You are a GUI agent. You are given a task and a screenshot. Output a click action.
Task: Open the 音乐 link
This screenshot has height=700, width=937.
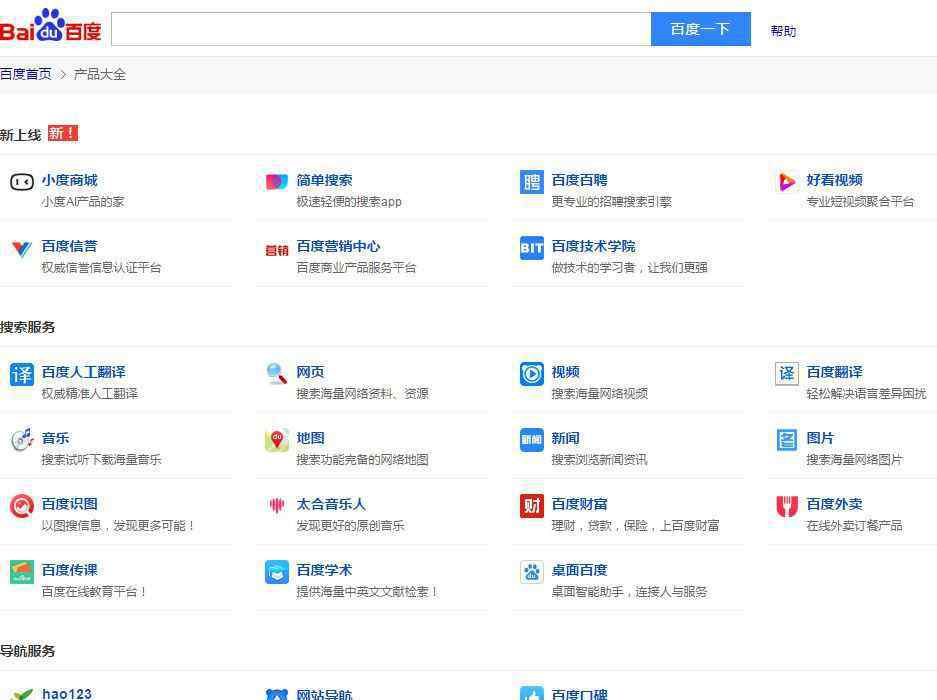[x=56, y=438]
